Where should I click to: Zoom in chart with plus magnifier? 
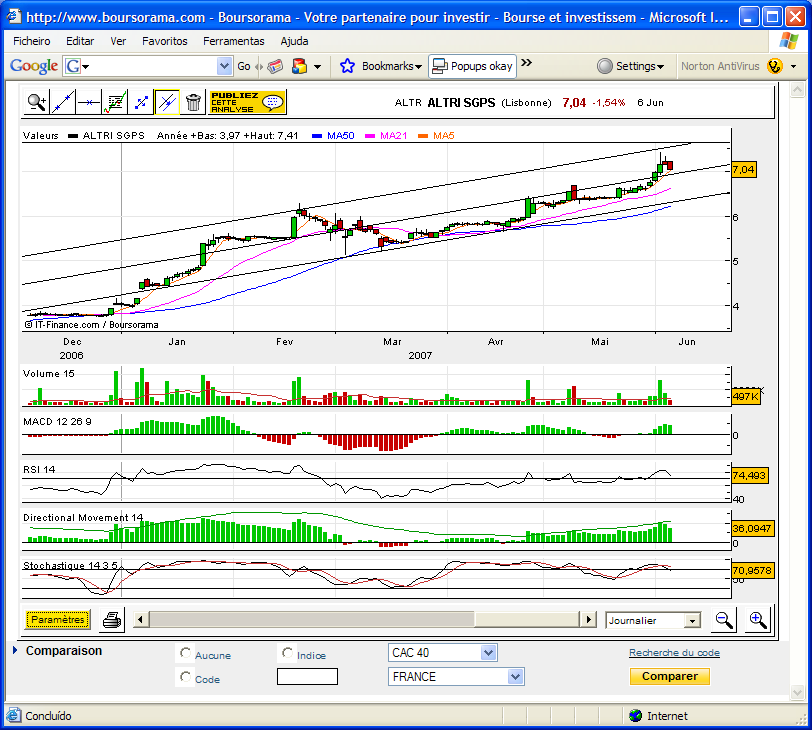pyautogui.click(x=758, y=619)
